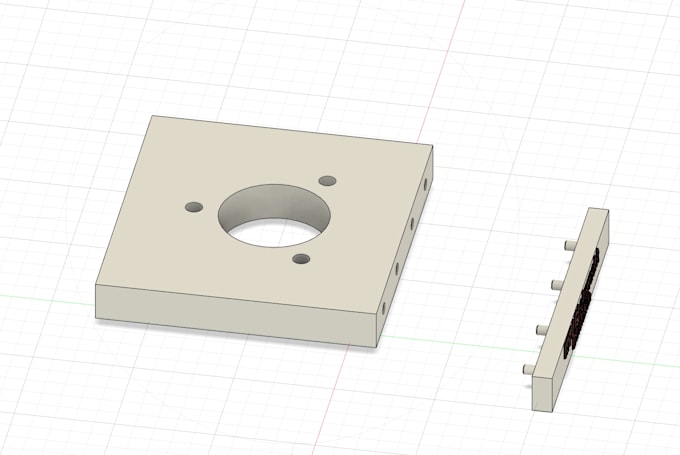This screenshot has width=680, height=455.
Task: Select the front side face of the square plate
Action: (235, 315)
